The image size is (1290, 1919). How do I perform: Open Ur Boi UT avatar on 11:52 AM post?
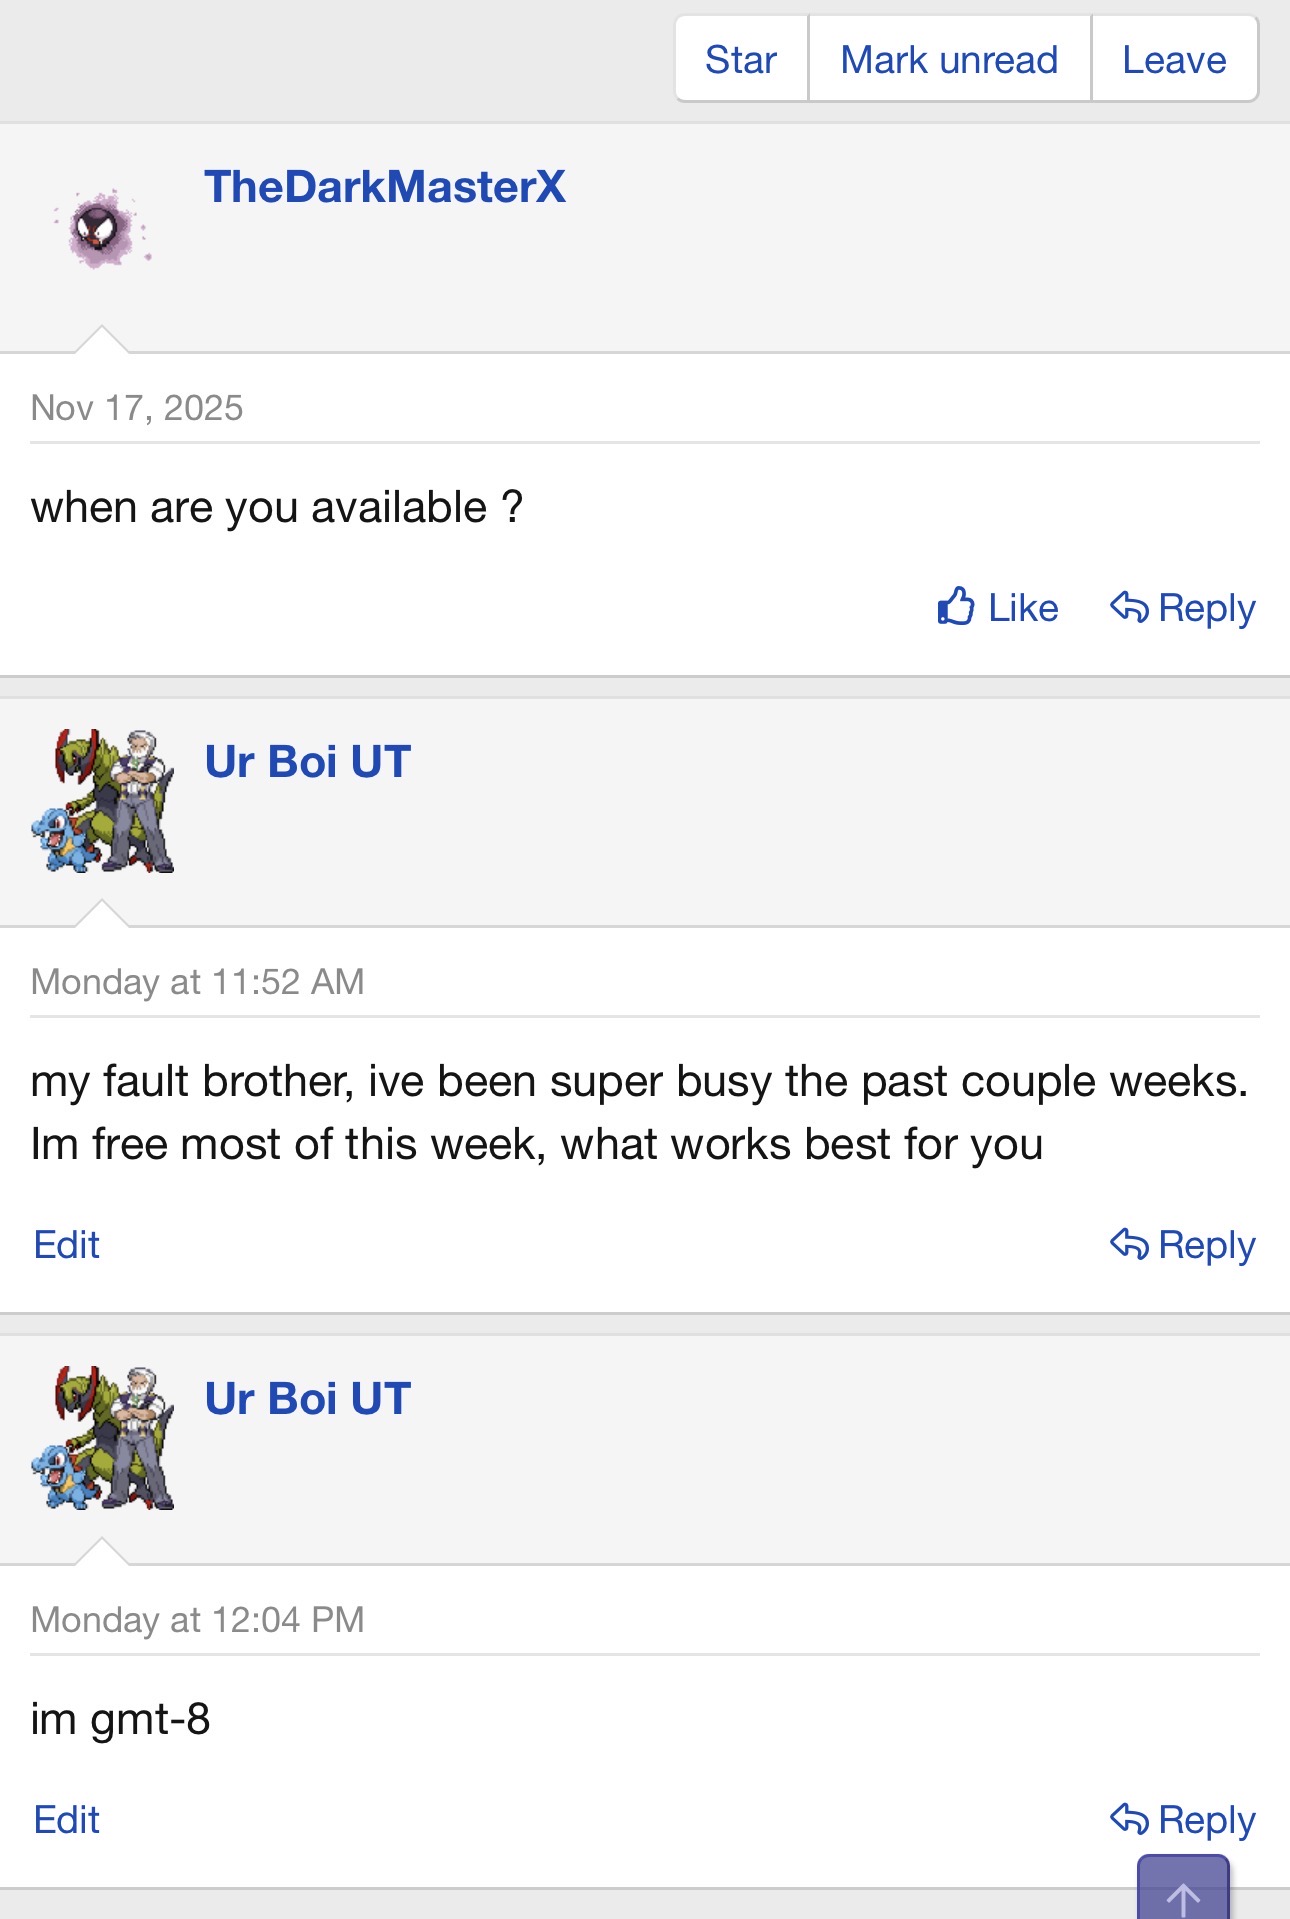pos(103,801)
